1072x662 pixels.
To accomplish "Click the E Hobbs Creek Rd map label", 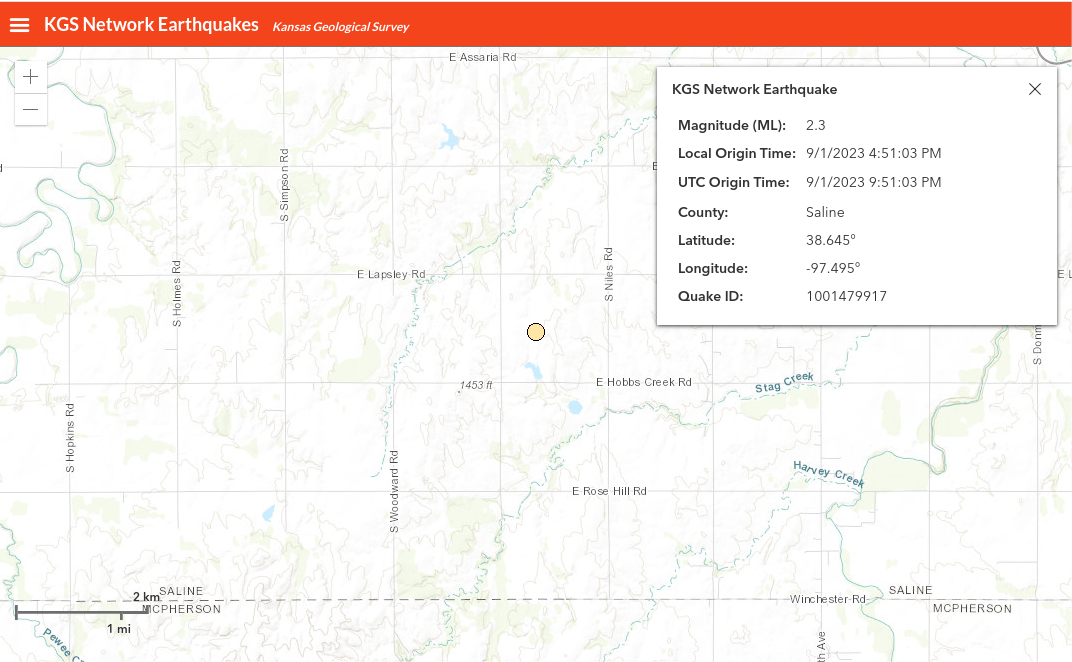I will click(x=643, y=382).
